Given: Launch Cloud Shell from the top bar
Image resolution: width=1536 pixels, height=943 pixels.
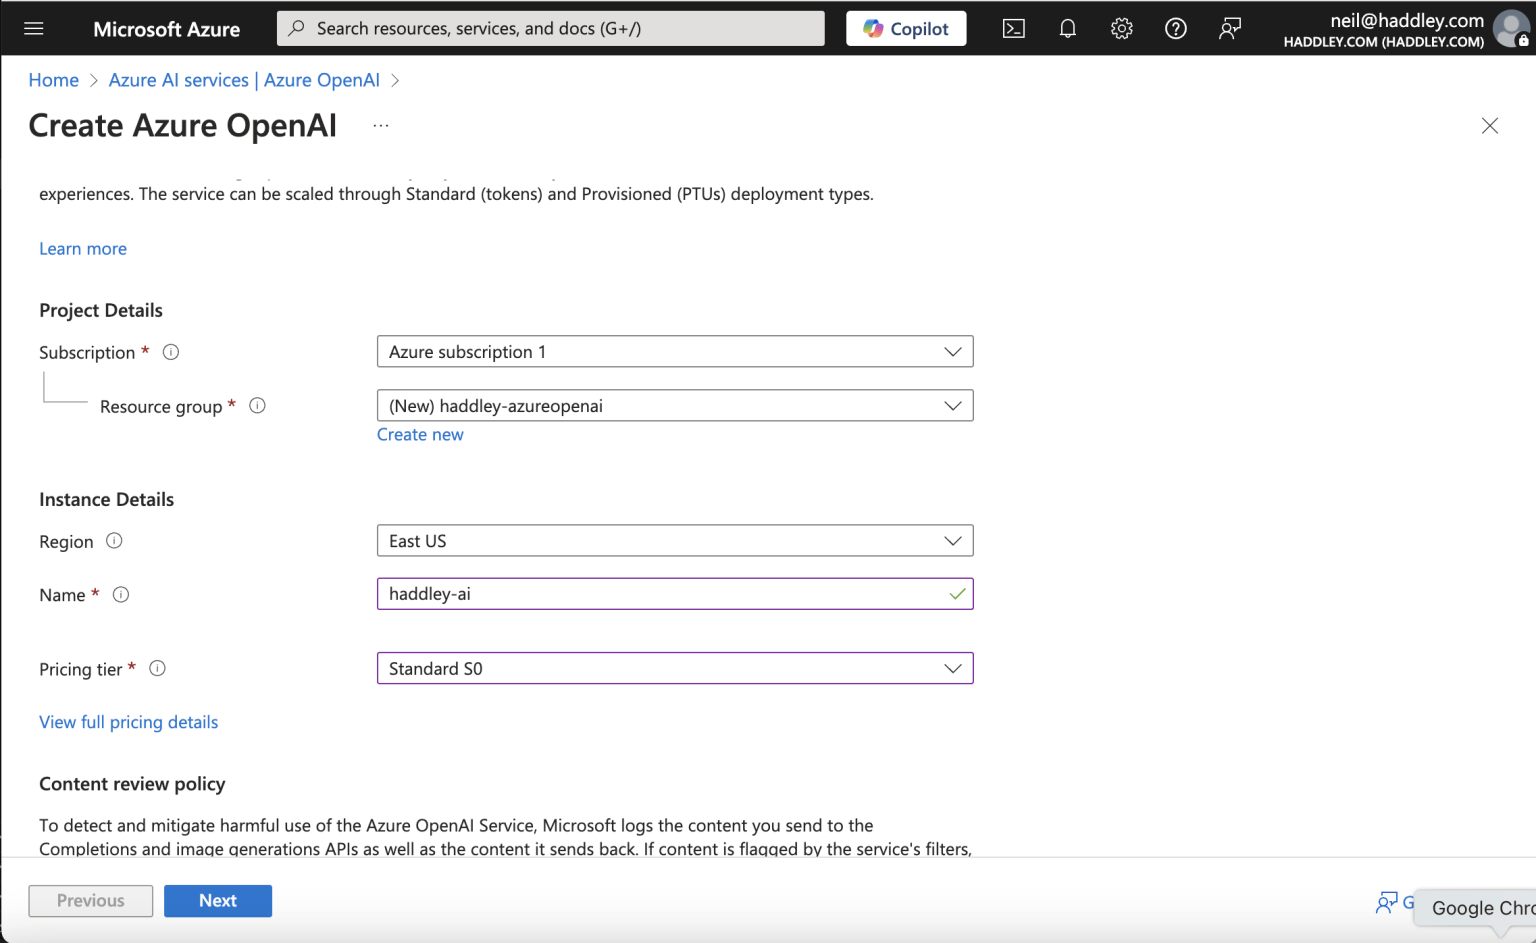Looking at the screenshot, I should click(x=1013, y=28).
